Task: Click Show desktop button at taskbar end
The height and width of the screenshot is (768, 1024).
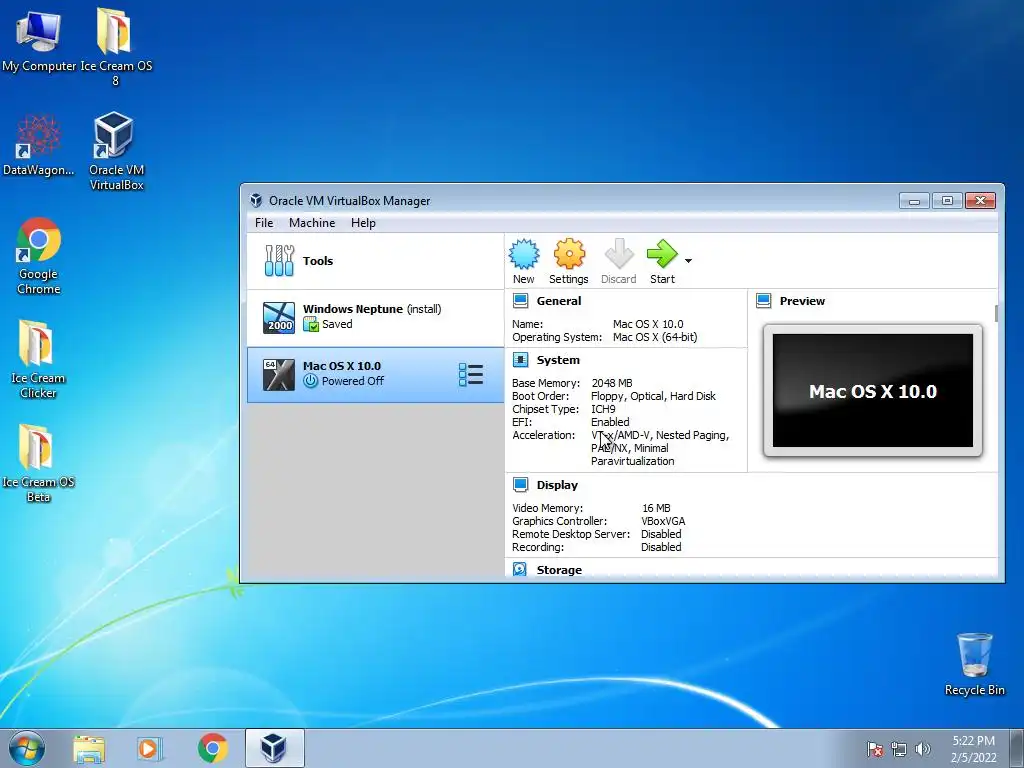Action: pos(1017,748)
